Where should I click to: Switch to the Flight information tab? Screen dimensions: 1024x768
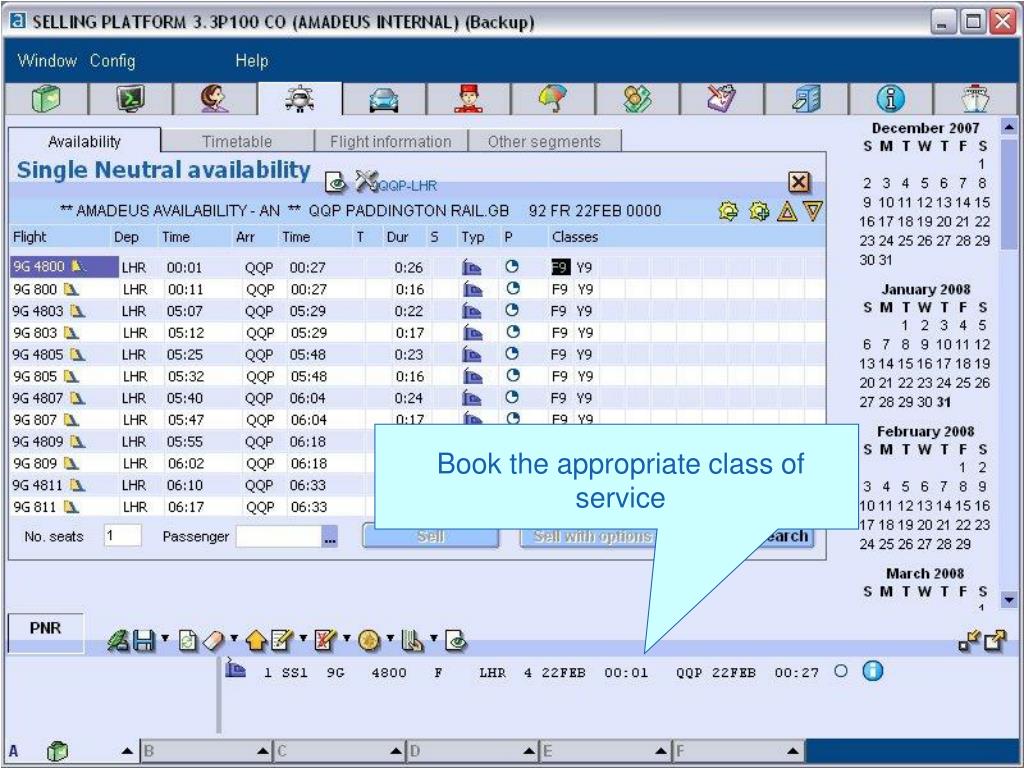[x=391, y=142]
